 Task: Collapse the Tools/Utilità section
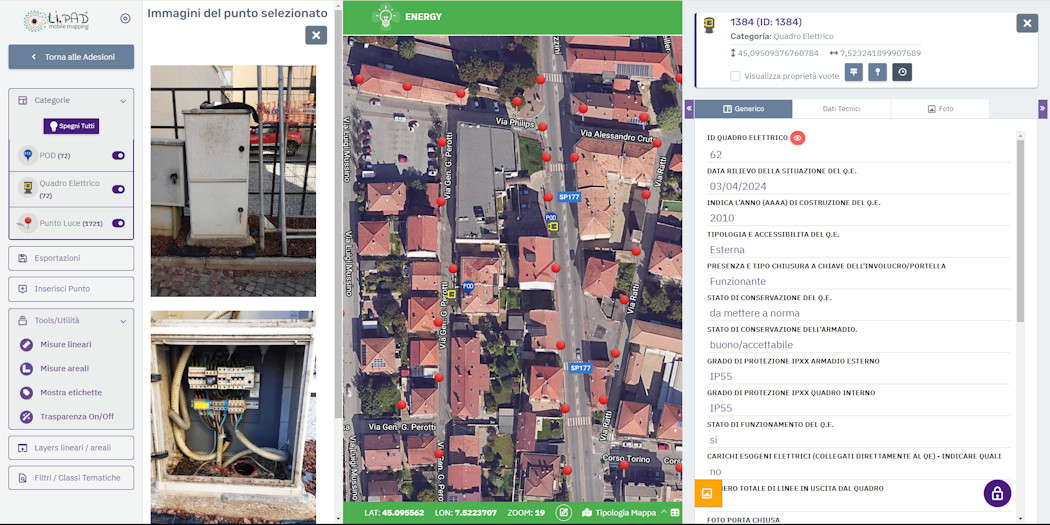coord(123,321)
